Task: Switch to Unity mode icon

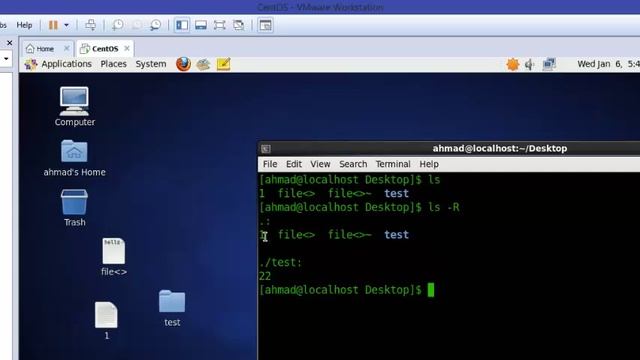Action: pyautogui.click(x=238, y=25)
